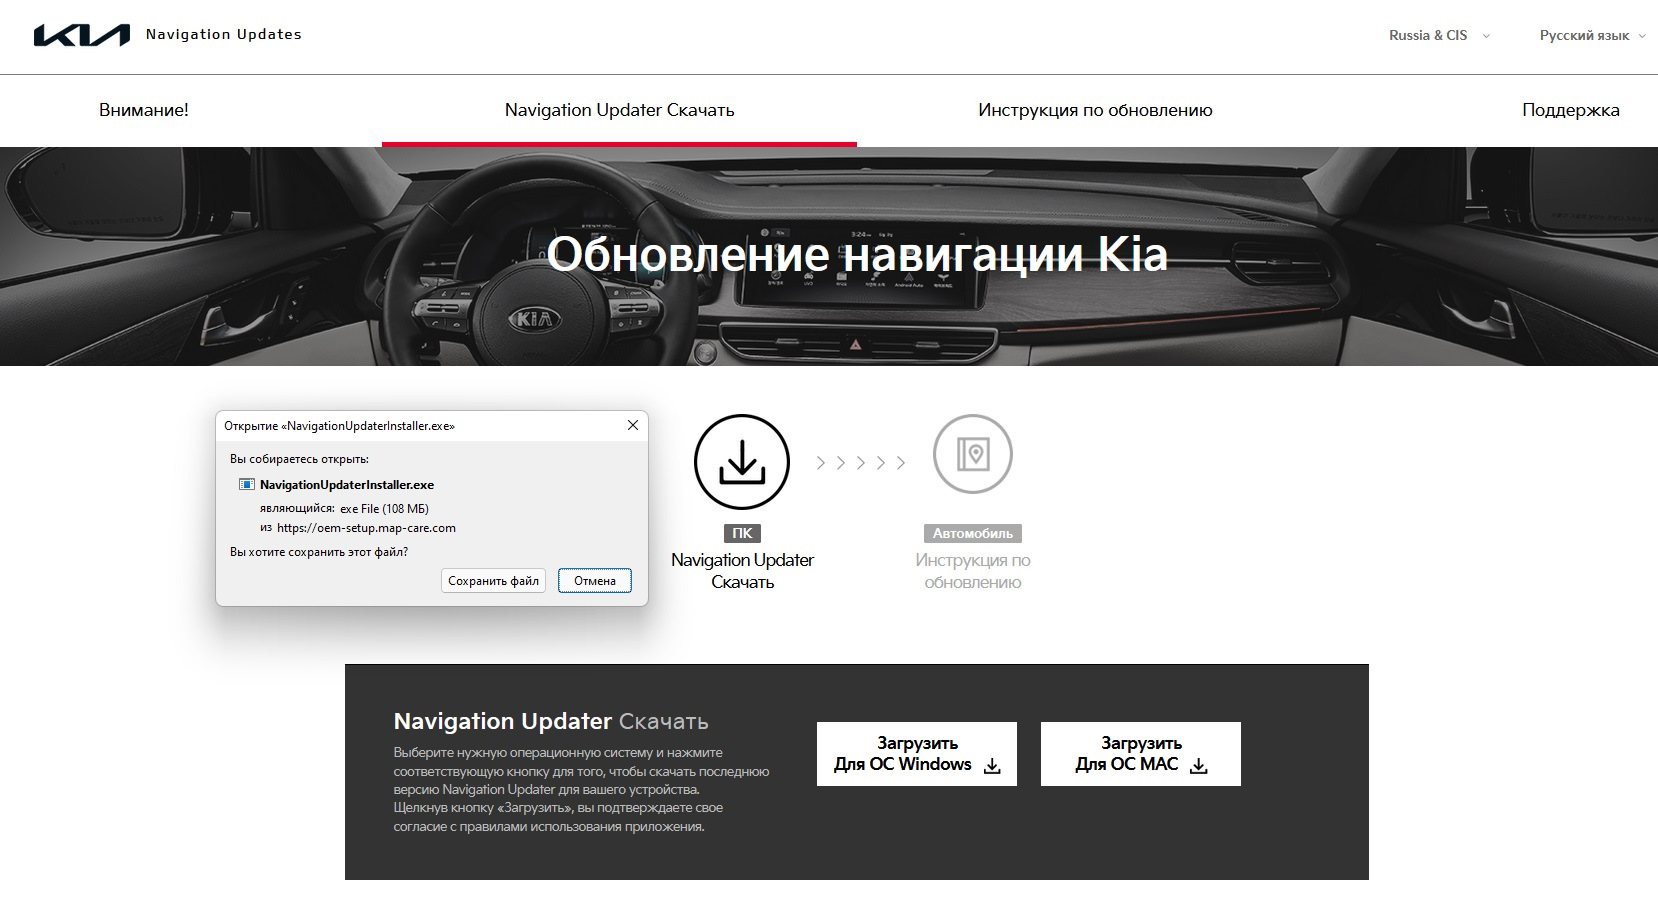
Task: Click the https://oem-setup.map-care.com source text
Action: coord(366,528)
